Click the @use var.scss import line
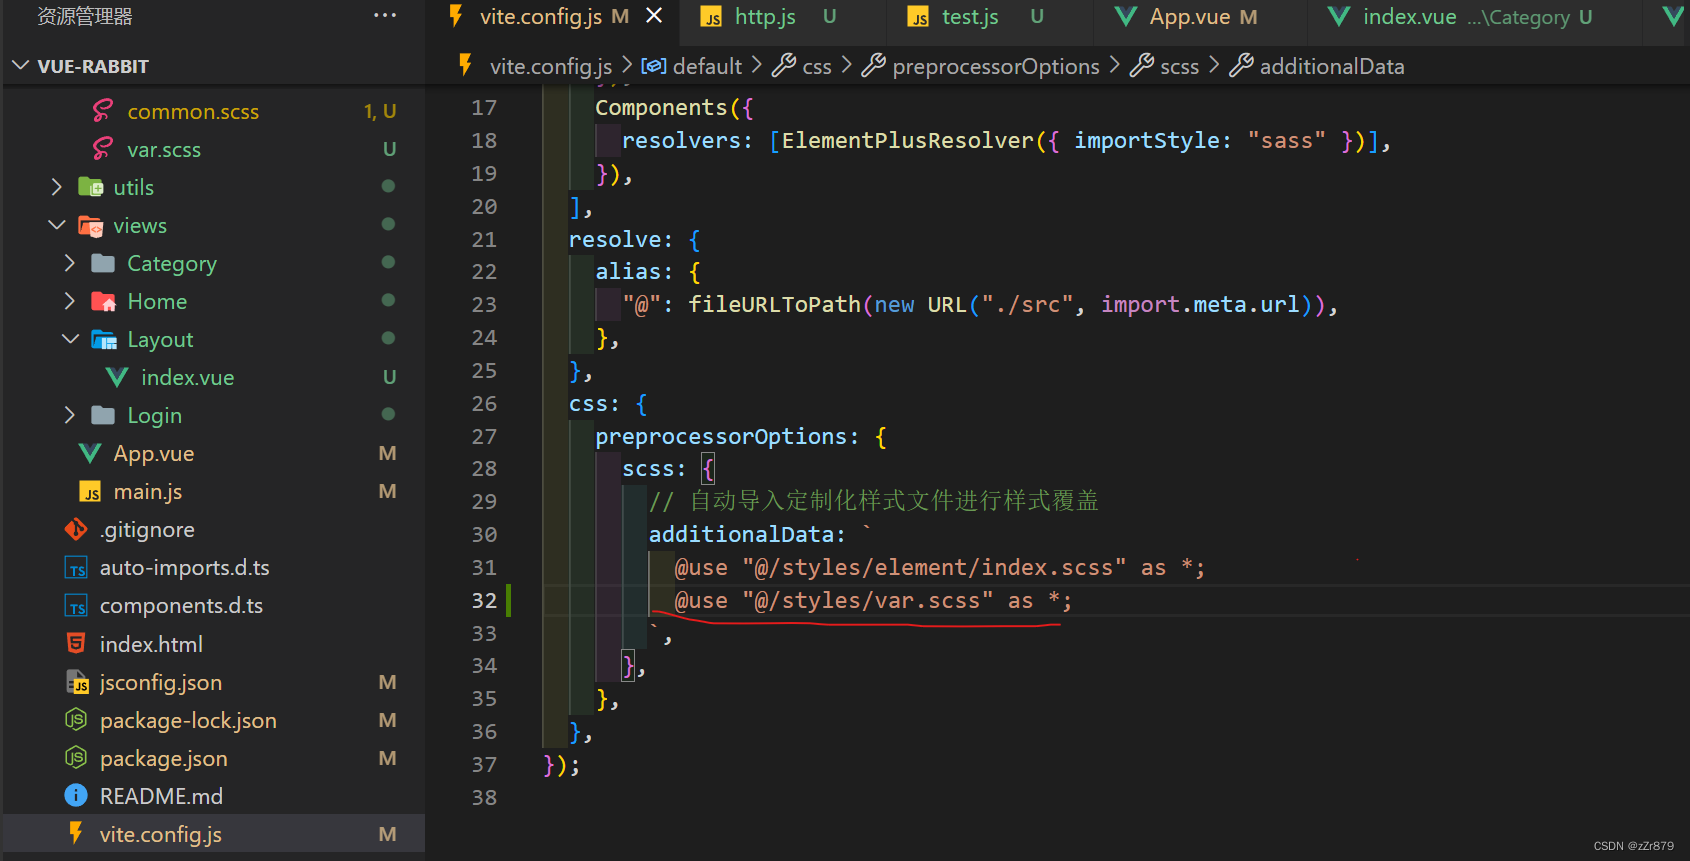1690x861 pixels. pos(873,600)
